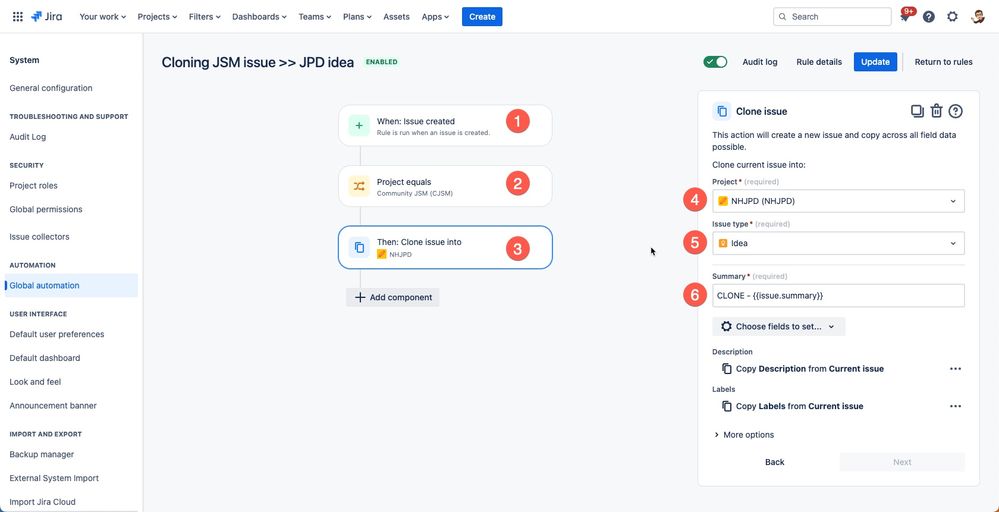Viewport: 999px width, 512px height.
Task: Open the Projects dropdown menu
Action: 157,17
